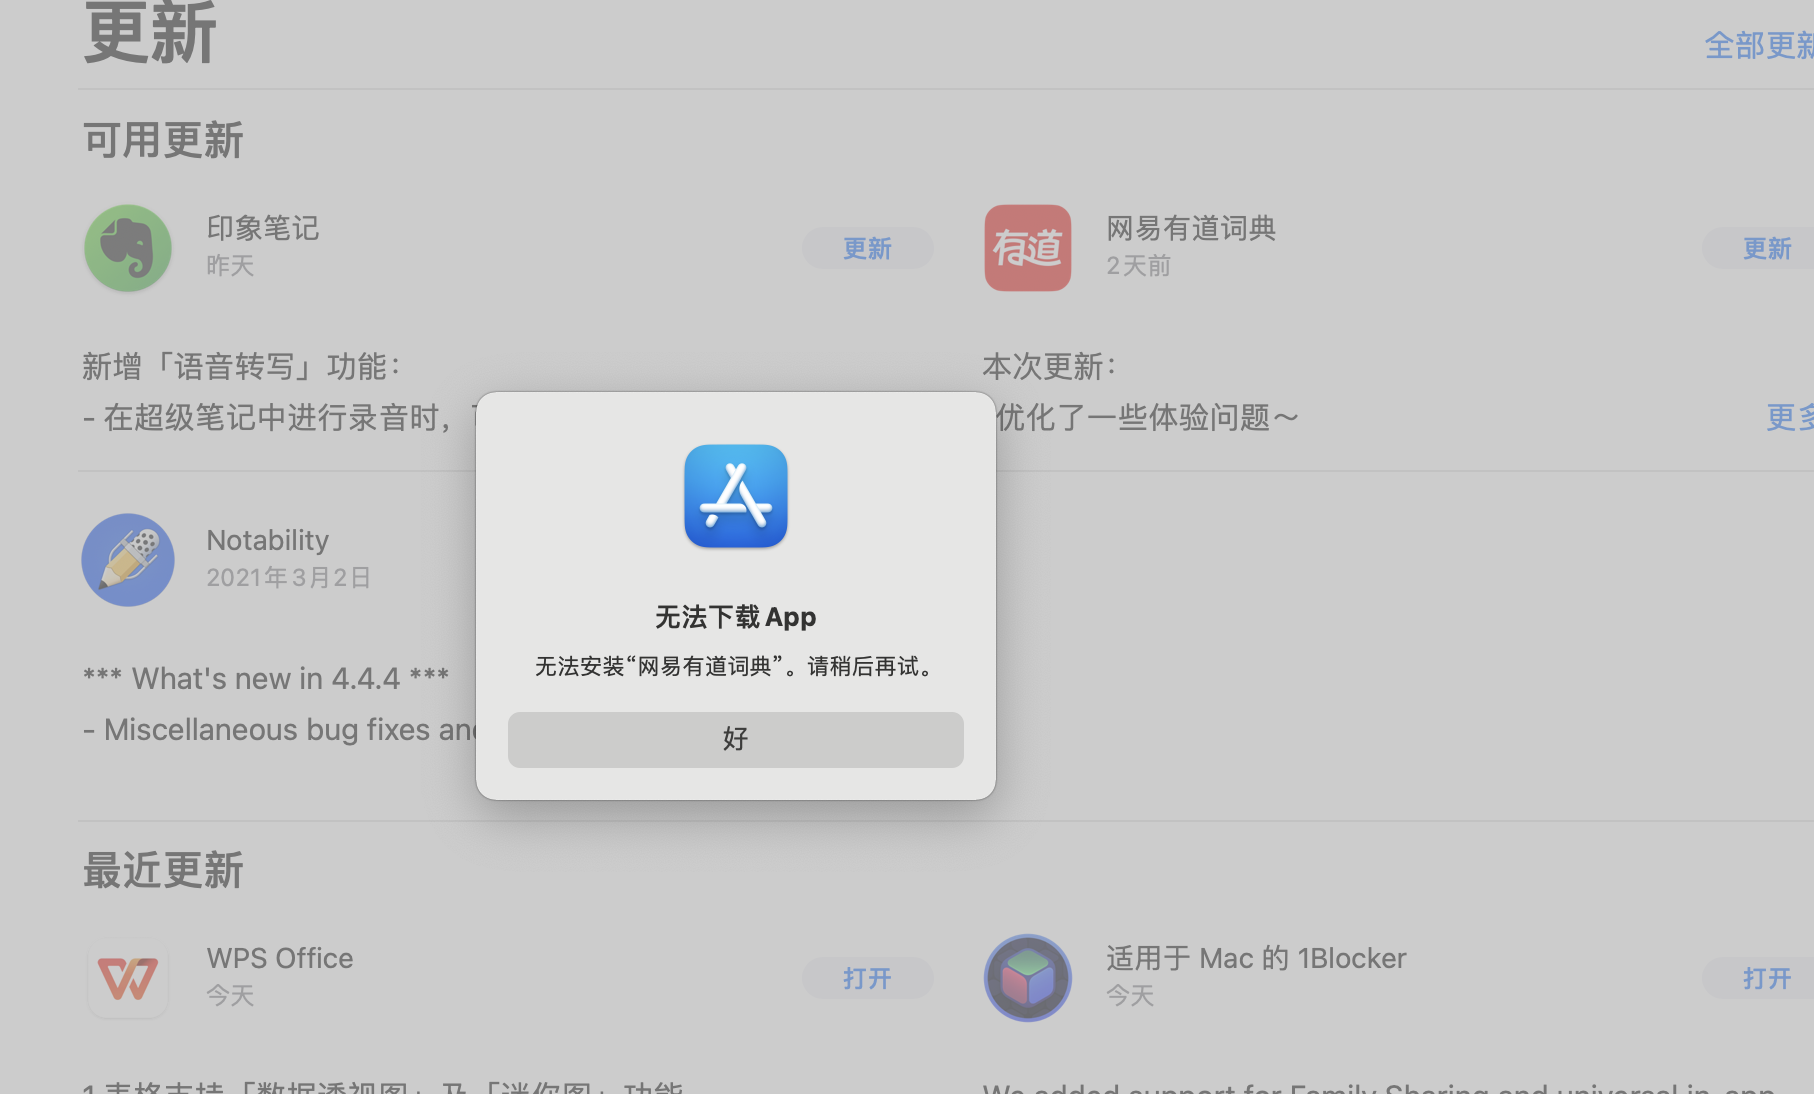Click the WPS Office app icon

click(x=128, y=978)
